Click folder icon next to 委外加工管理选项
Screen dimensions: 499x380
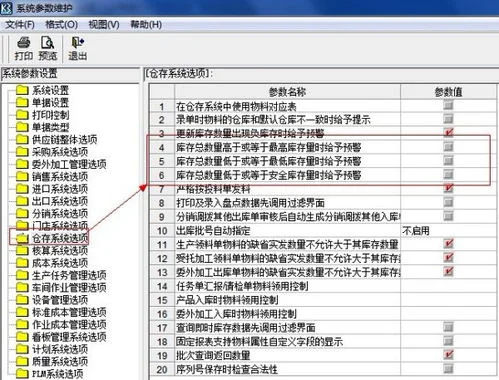click(22, 164)
